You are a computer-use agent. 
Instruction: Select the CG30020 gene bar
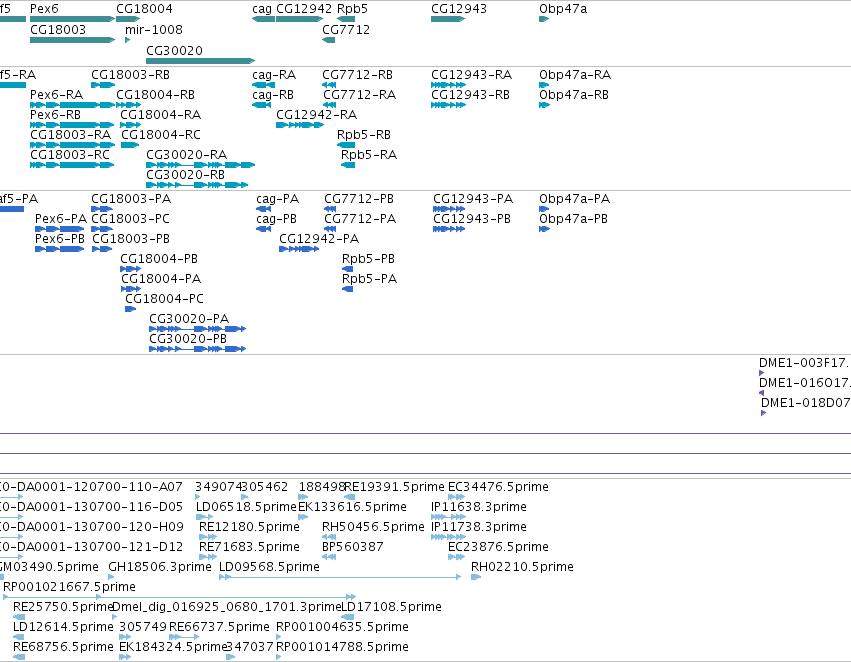200,61
